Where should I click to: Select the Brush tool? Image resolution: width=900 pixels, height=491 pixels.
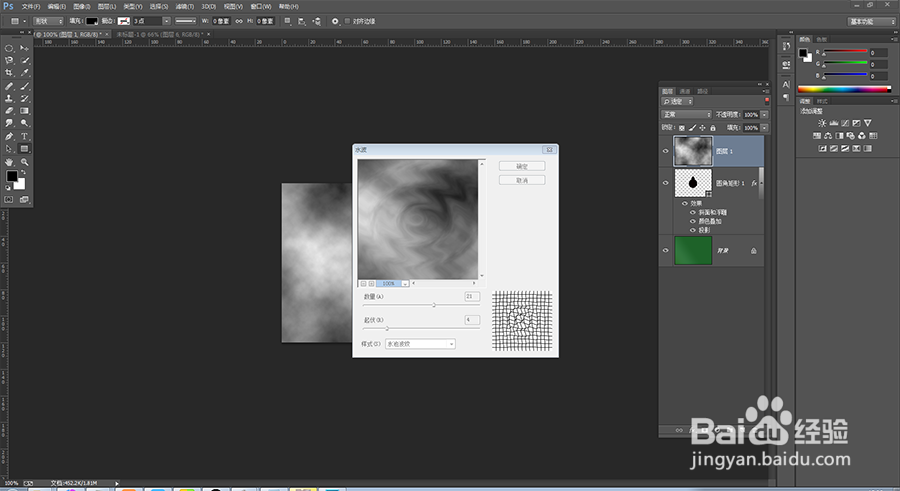(24, 86)
